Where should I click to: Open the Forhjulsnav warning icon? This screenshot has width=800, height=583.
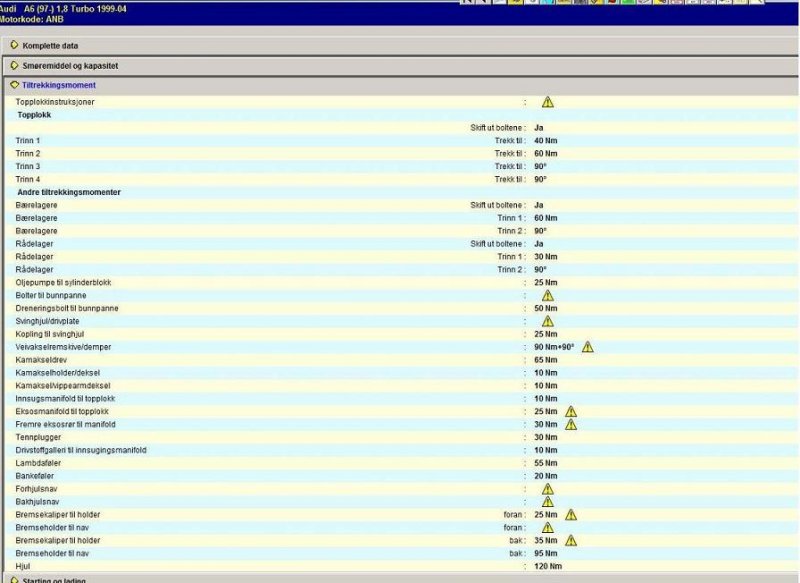pyautogui.click(x=547, y=489)
